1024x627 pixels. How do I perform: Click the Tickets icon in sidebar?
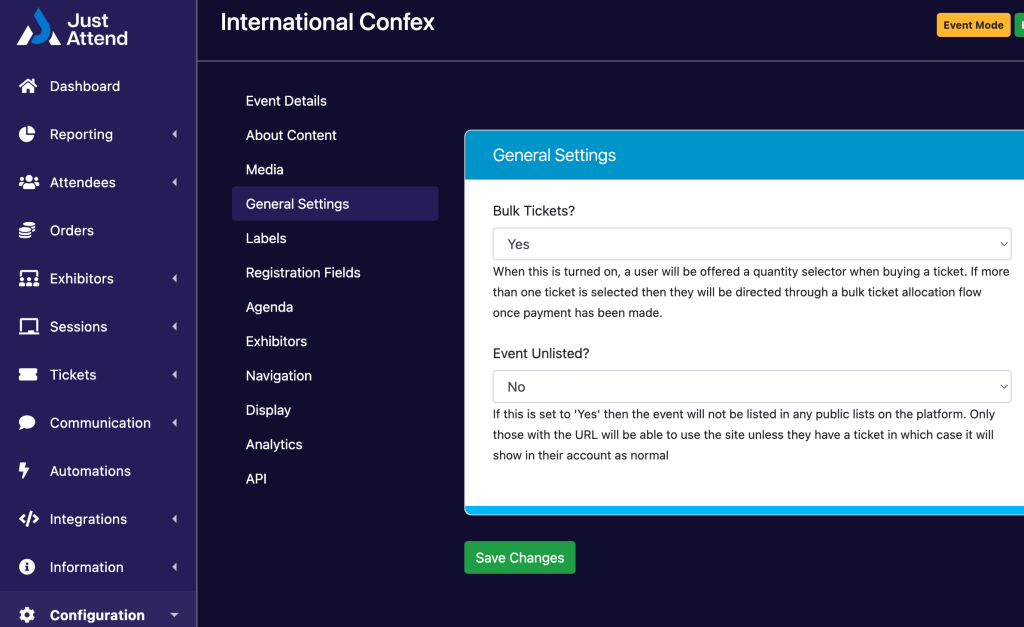click(28, 375)
